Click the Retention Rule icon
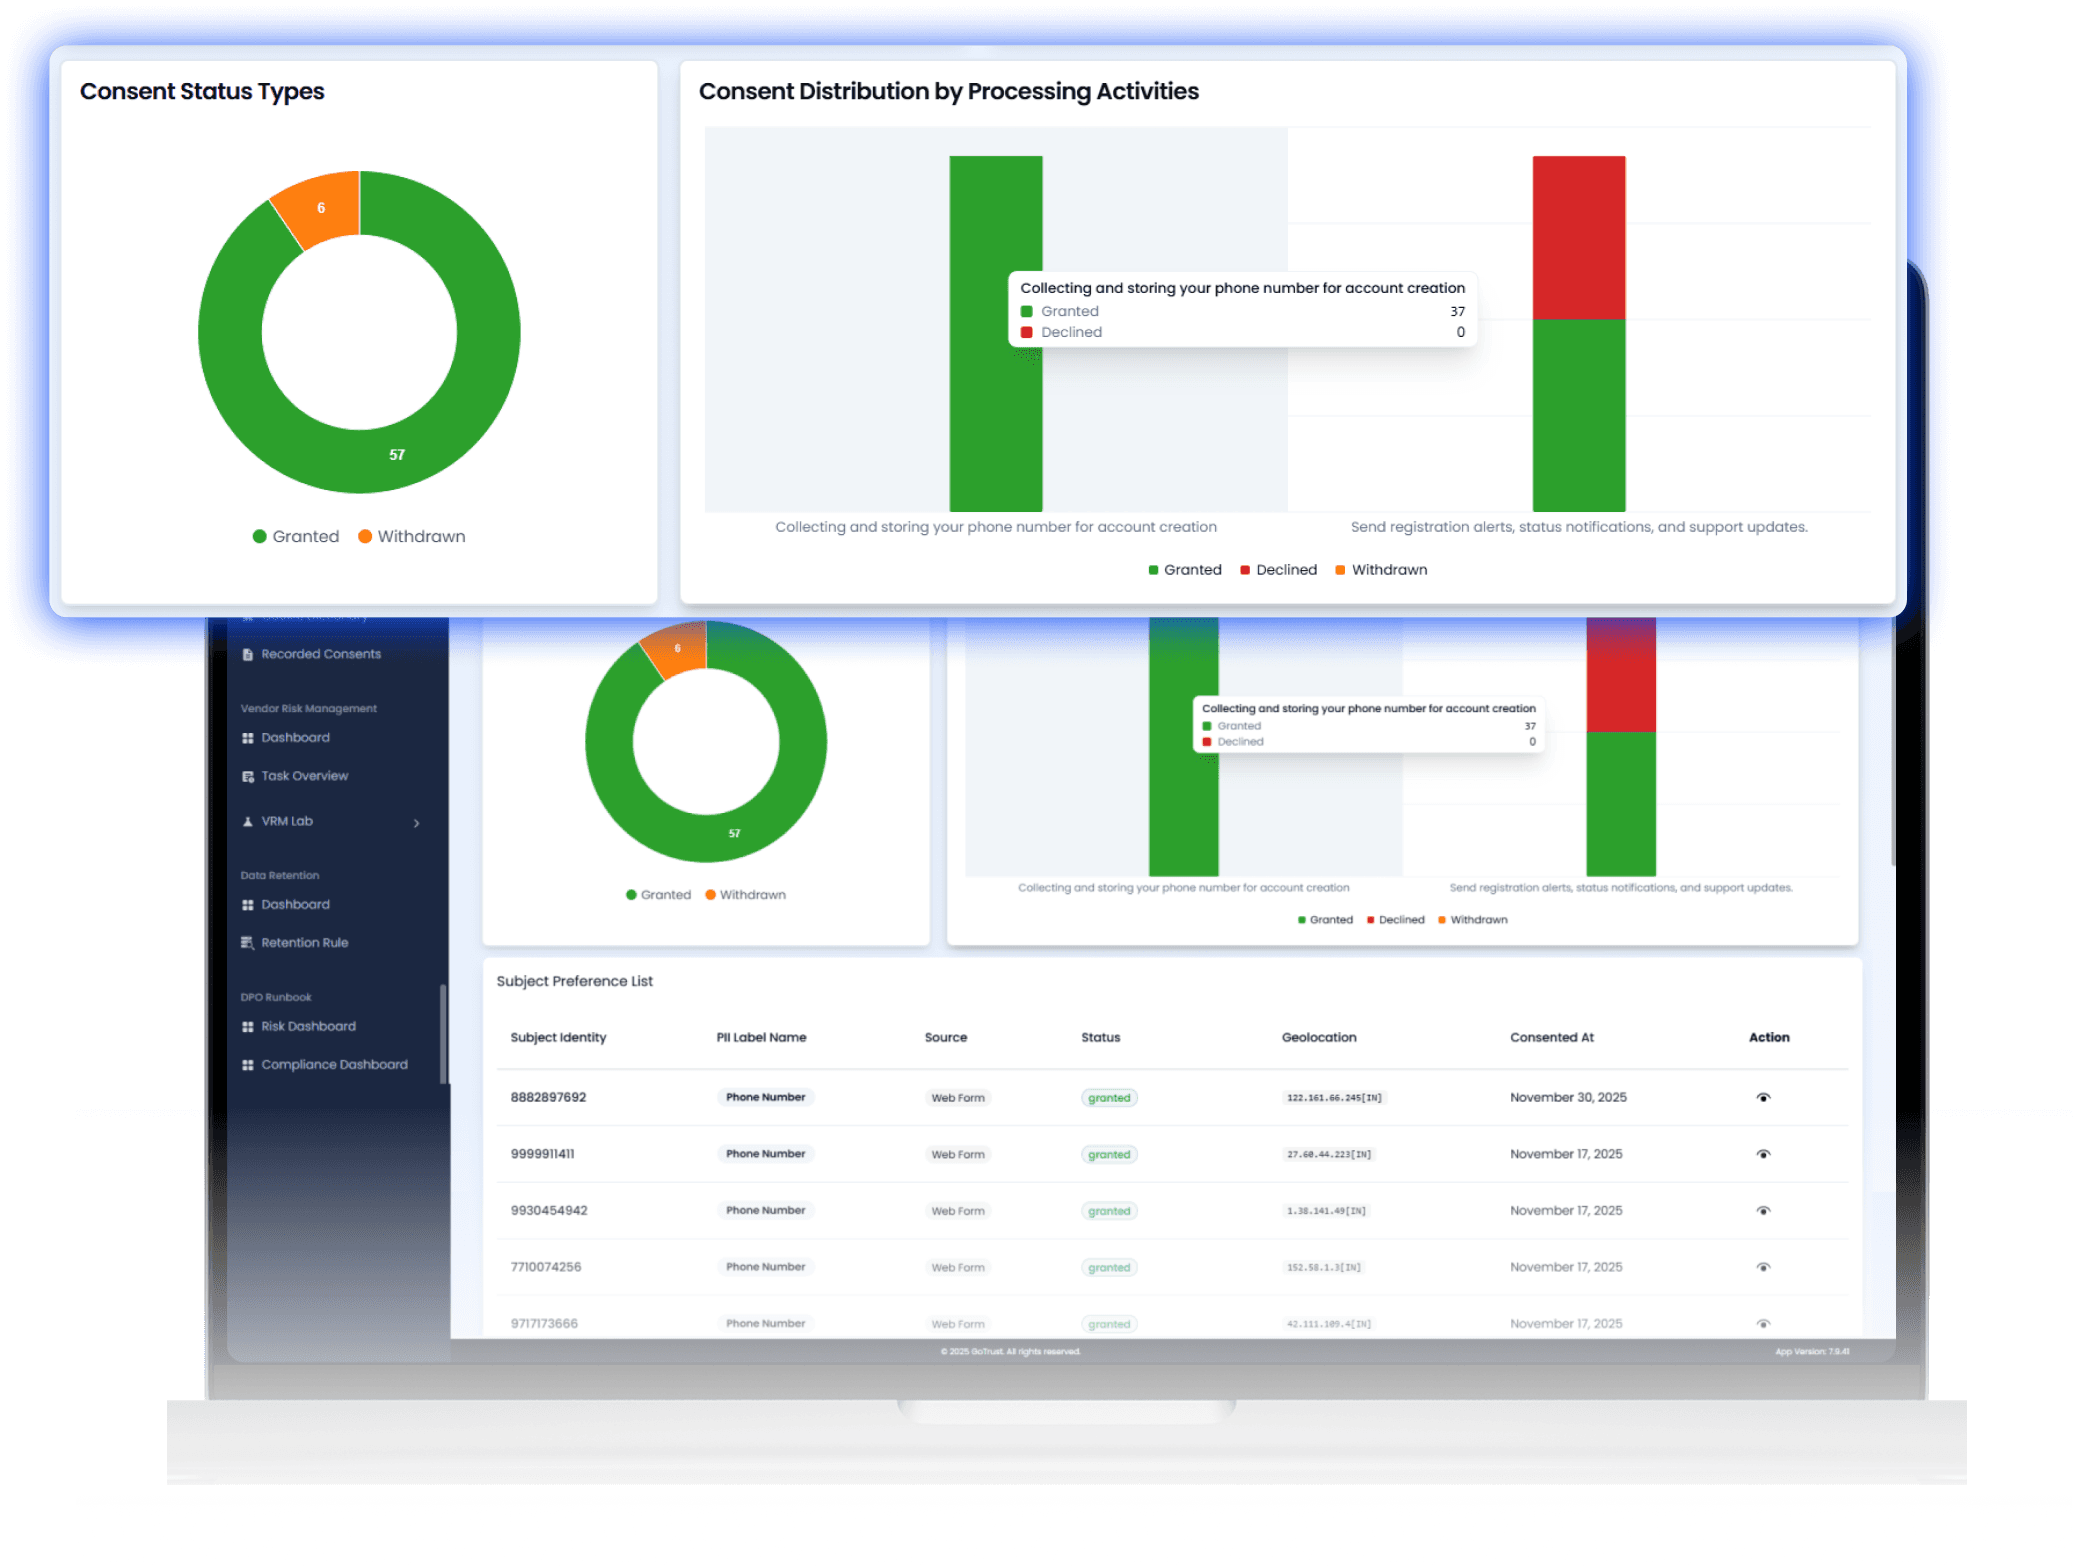This screenshot has height=1568, width=2073. [247, 943]
